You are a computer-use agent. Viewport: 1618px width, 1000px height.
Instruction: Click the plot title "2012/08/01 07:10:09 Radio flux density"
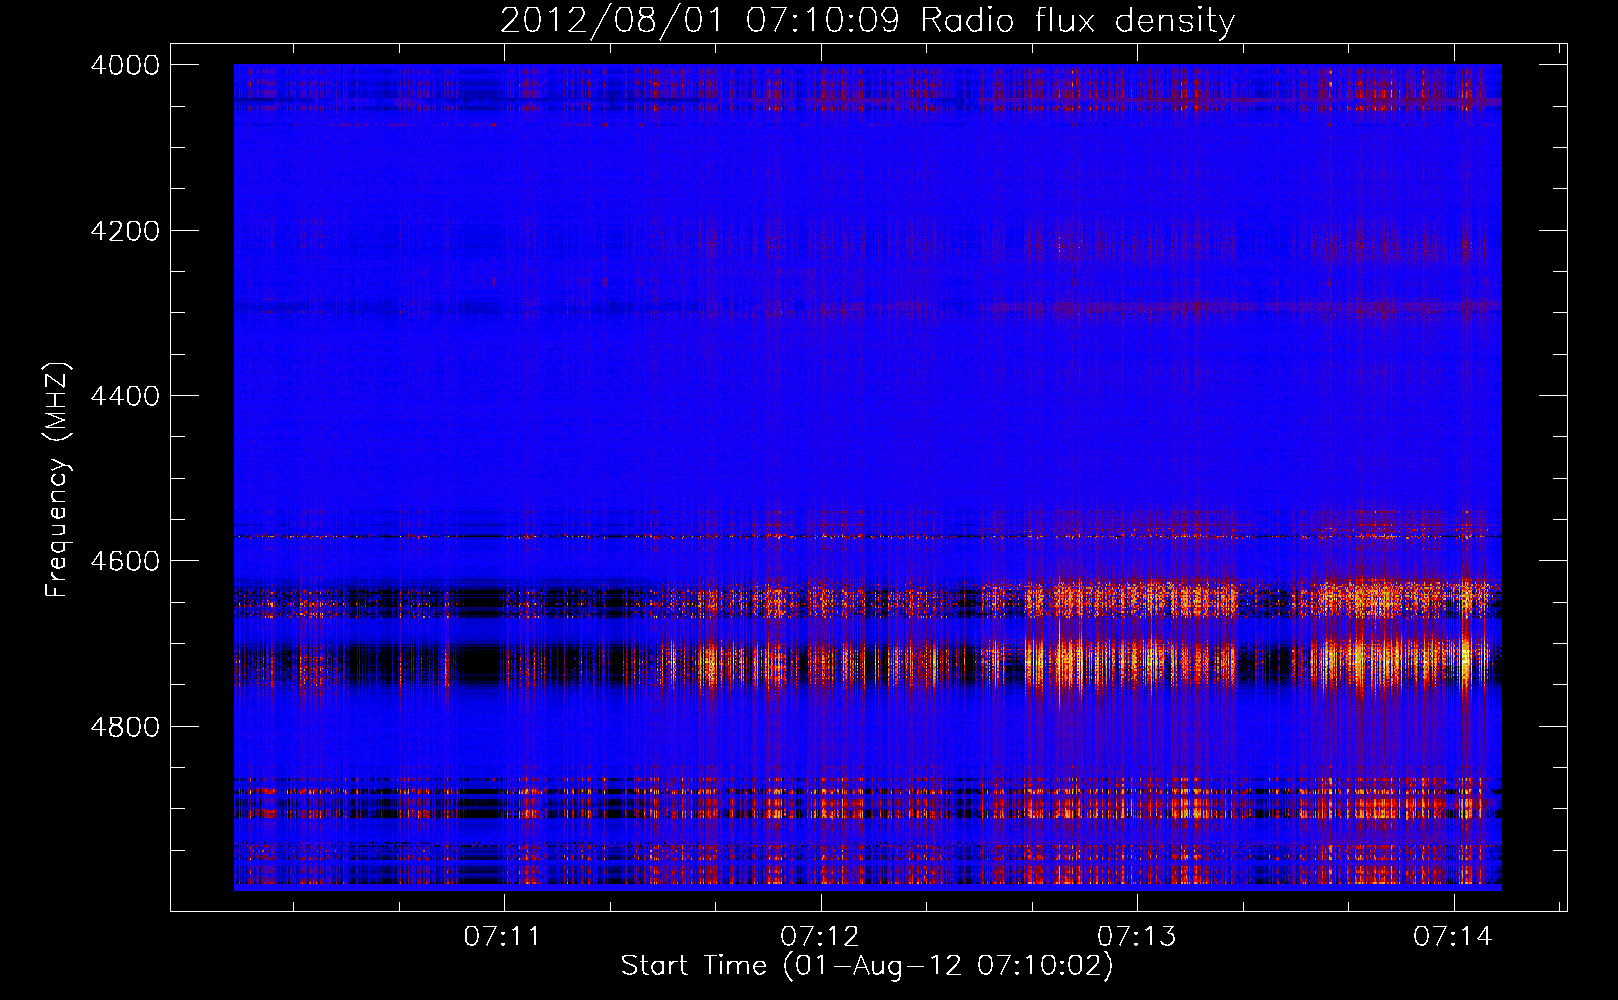pyautogui.click(x=867, y=21)
